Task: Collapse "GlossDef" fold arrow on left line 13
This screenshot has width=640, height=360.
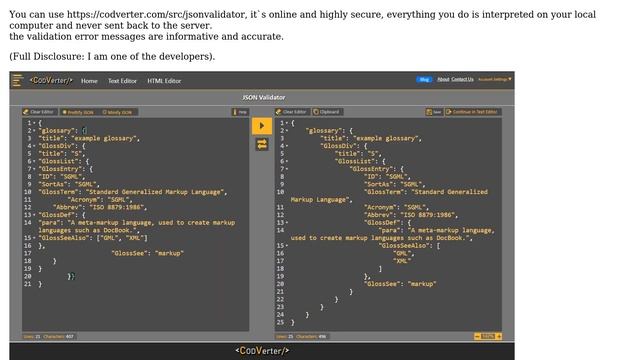Action: (34, 215)
